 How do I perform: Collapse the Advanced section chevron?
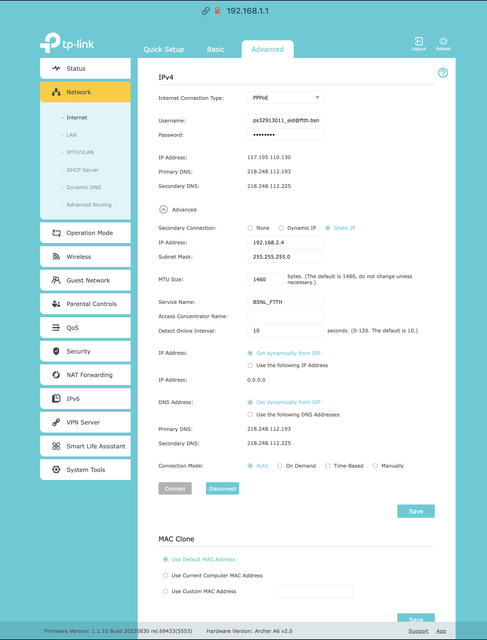[163, 209]
